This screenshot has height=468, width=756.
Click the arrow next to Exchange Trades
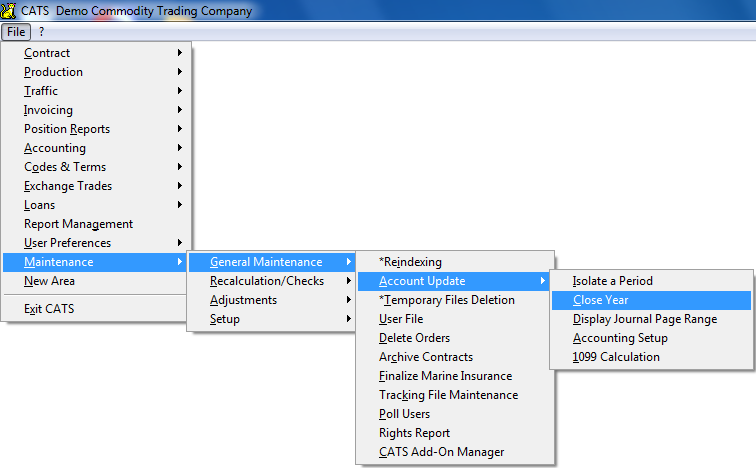tap(180, 186)
